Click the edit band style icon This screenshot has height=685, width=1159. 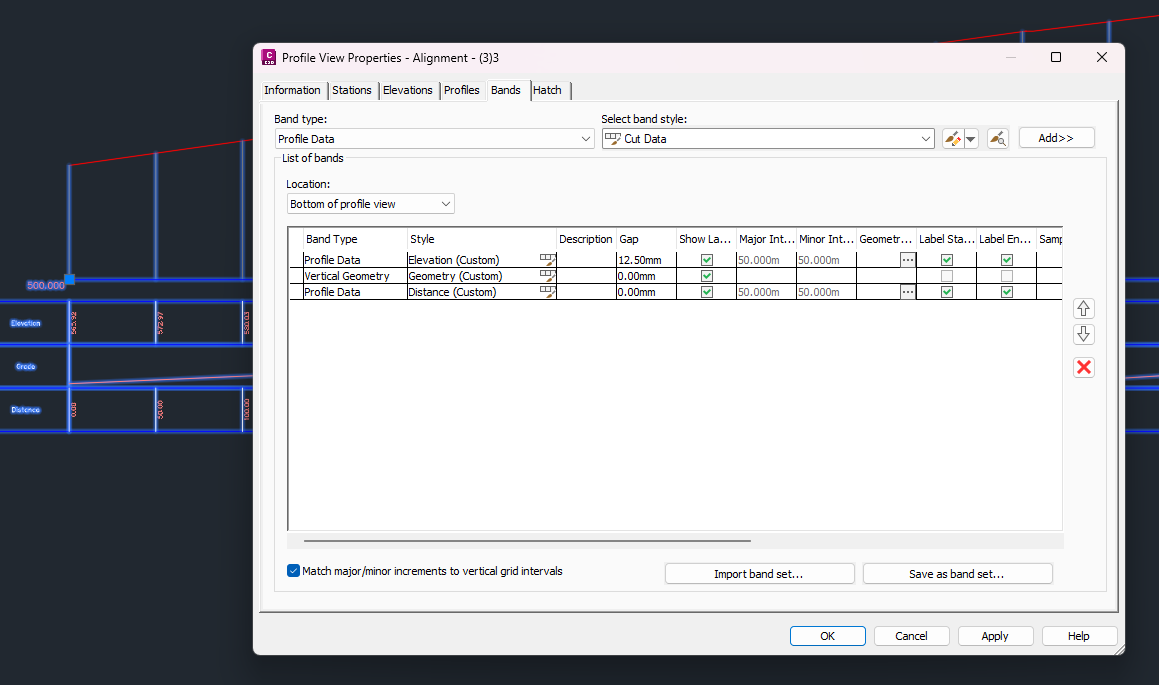tap(953, 138)
